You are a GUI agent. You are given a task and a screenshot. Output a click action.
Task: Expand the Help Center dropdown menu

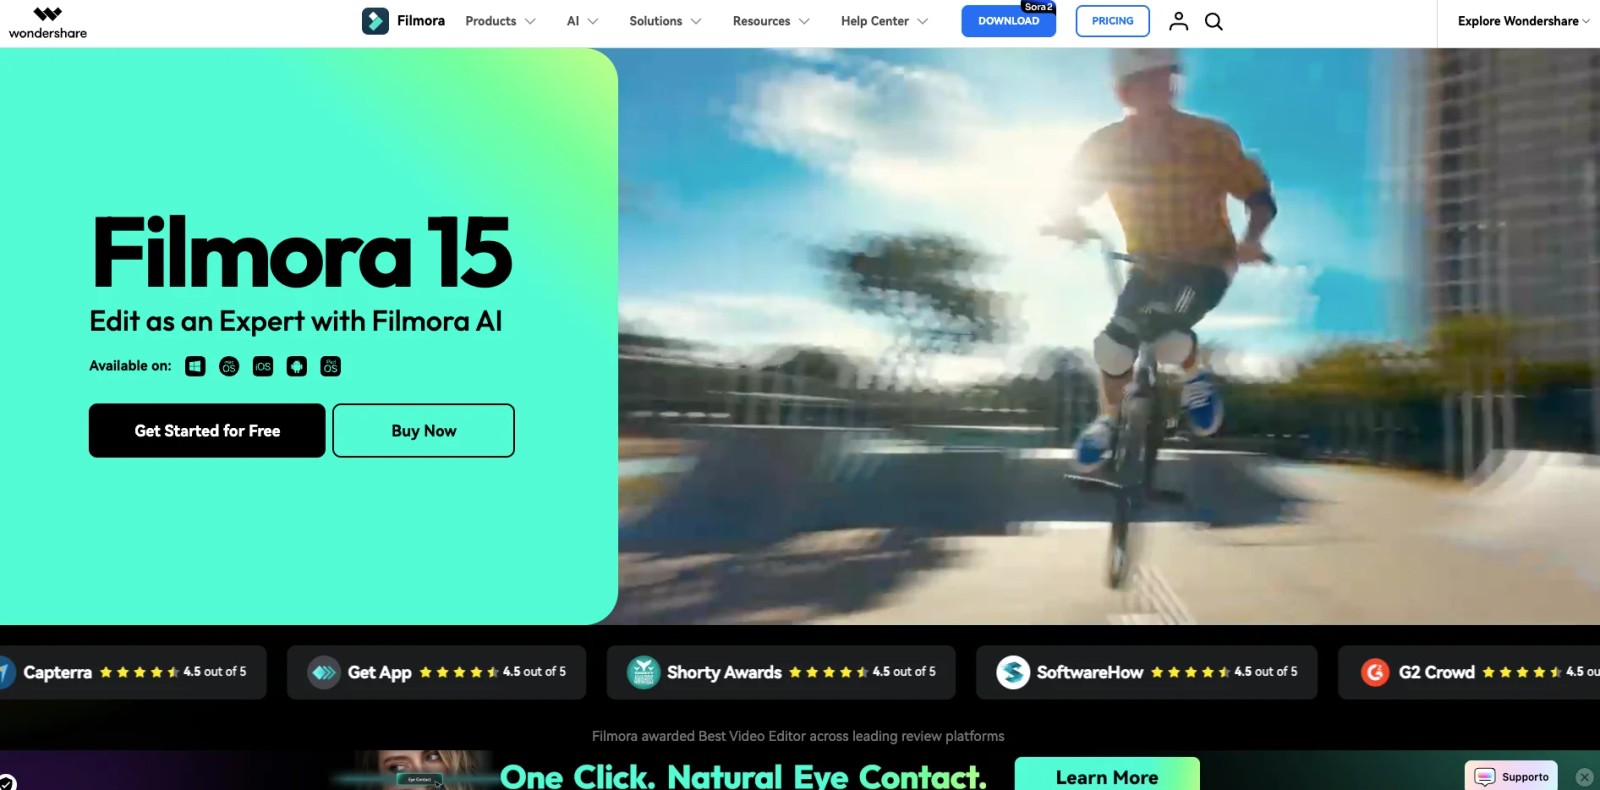(884, 21)
